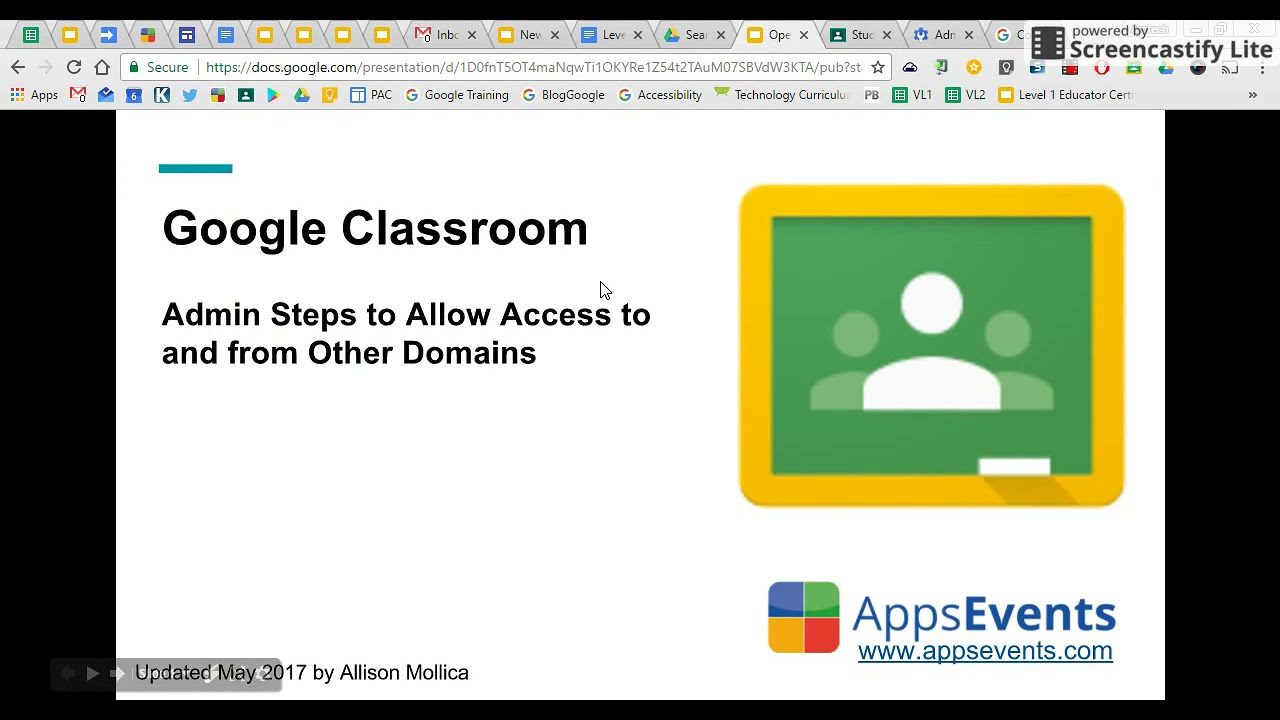Follow the www.appsevents.com link

pos(985,651)
